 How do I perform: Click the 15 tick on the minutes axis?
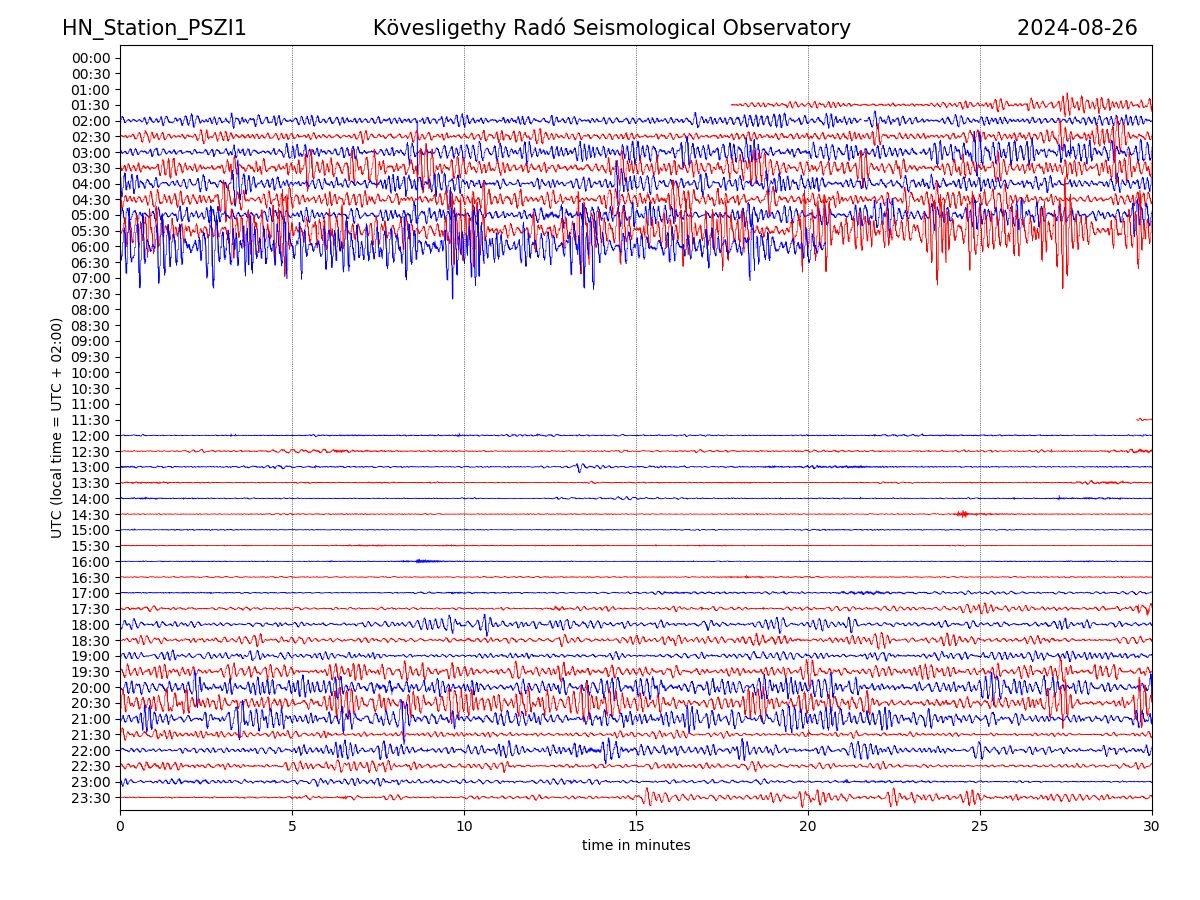(636, 826)
